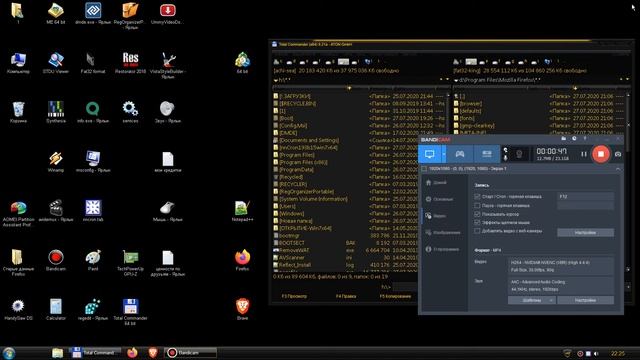Collapse the Bandicam capture target bar chevron
The image size is (640, 360).
[x=618, y=169]
